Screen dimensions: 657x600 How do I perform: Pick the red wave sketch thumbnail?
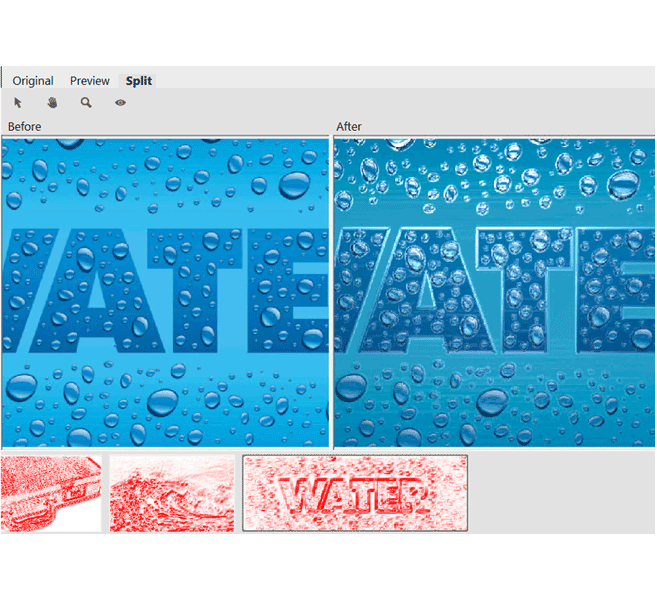171,493
